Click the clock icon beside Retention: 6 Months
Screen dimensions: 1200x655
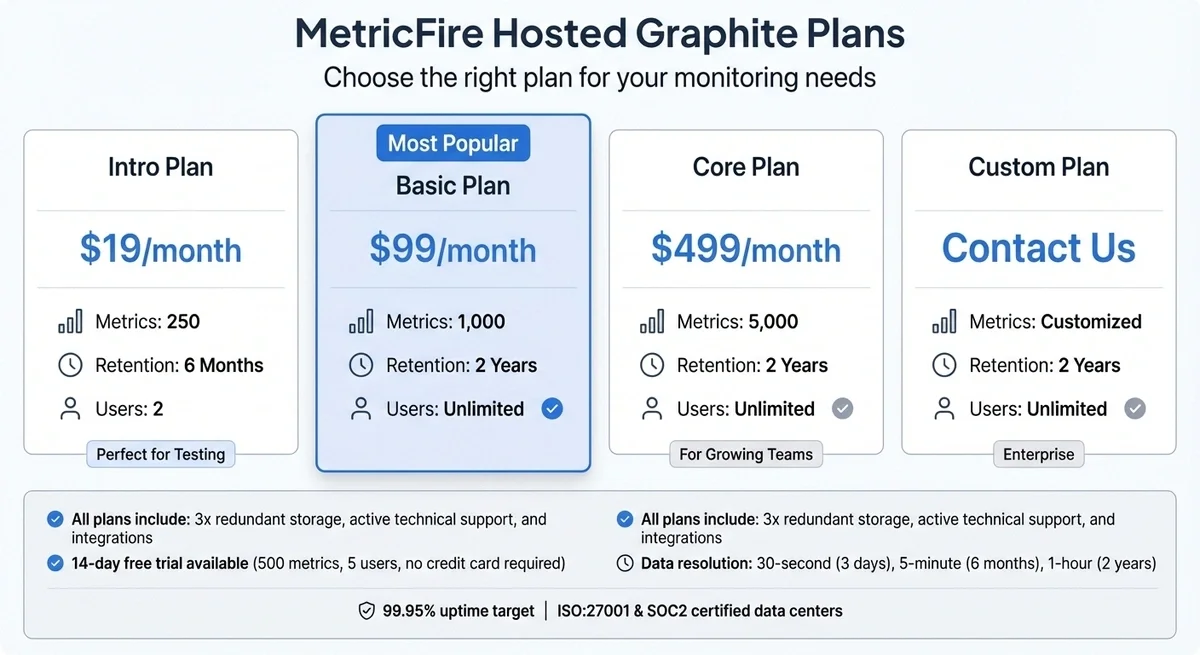coord(70,365)
